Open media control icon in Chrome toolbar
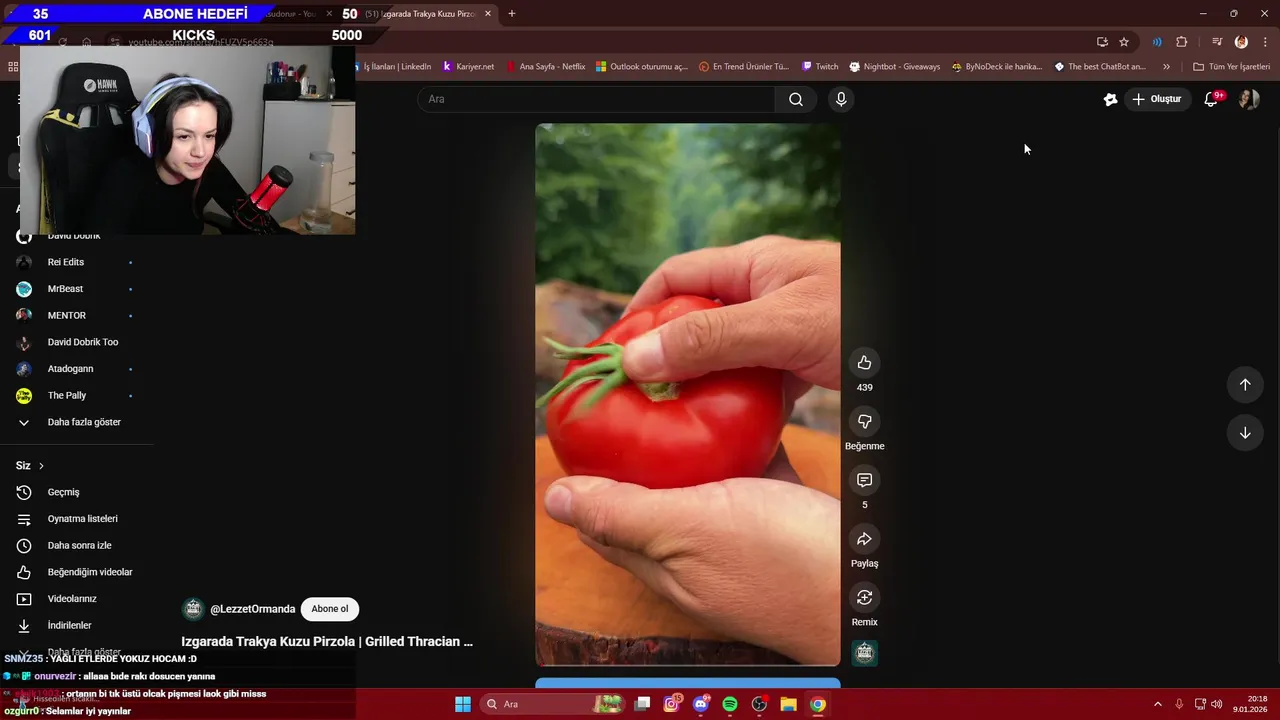The height and width of the screenshot is (720, 1280). click(x=1217, y=42)
